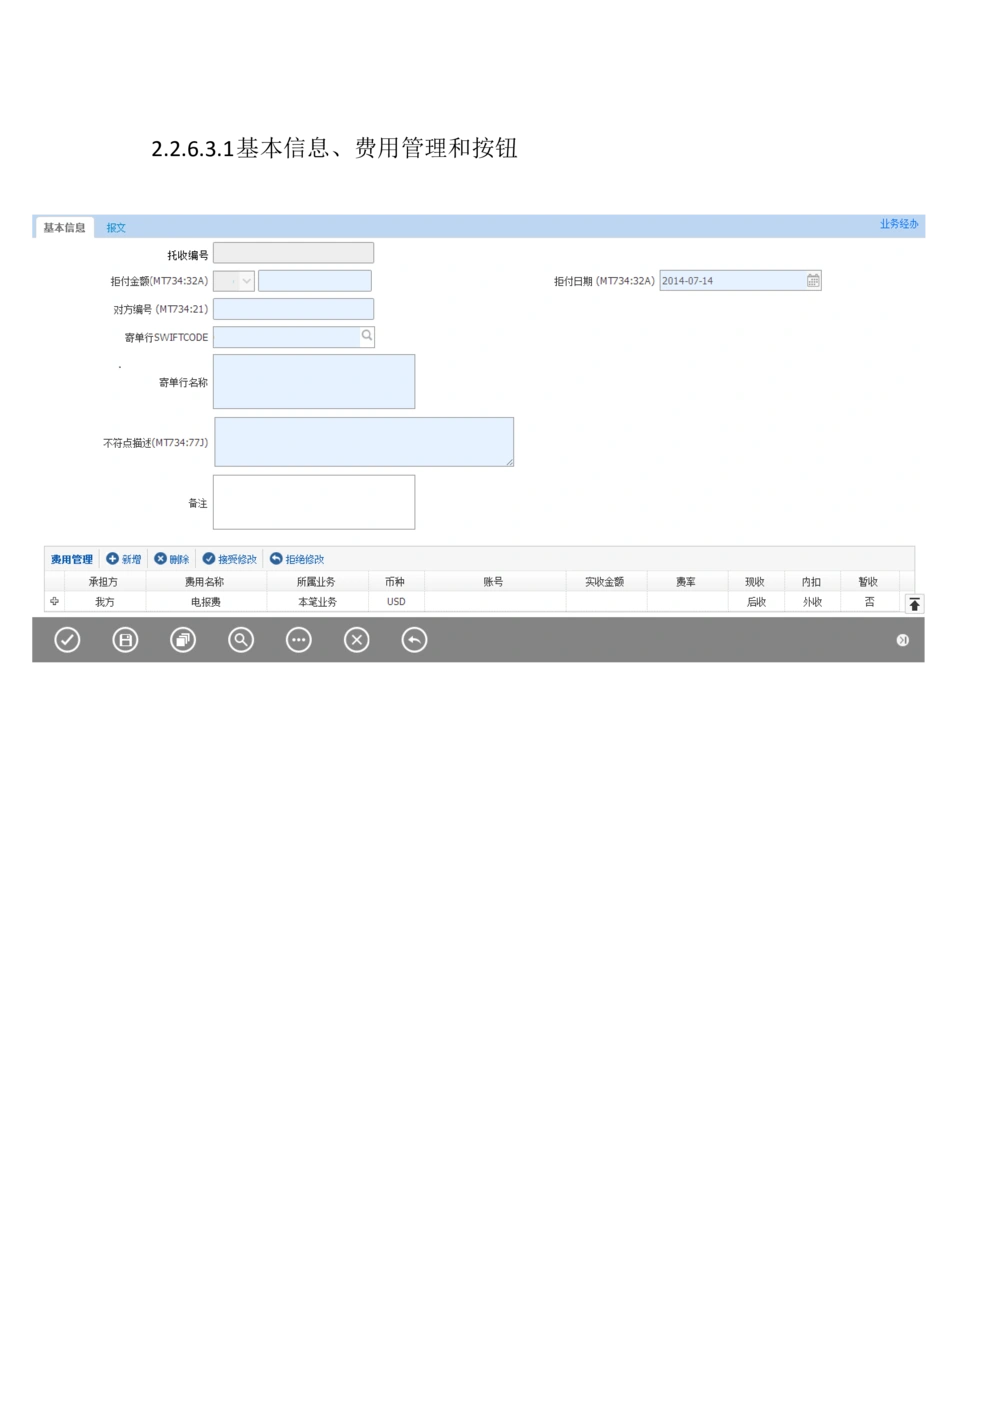Click the 删除 button in fee management
Image resolution: width=1000 pixels, height=1415 pixels.
pyautogui.click(x=172, y=559)
